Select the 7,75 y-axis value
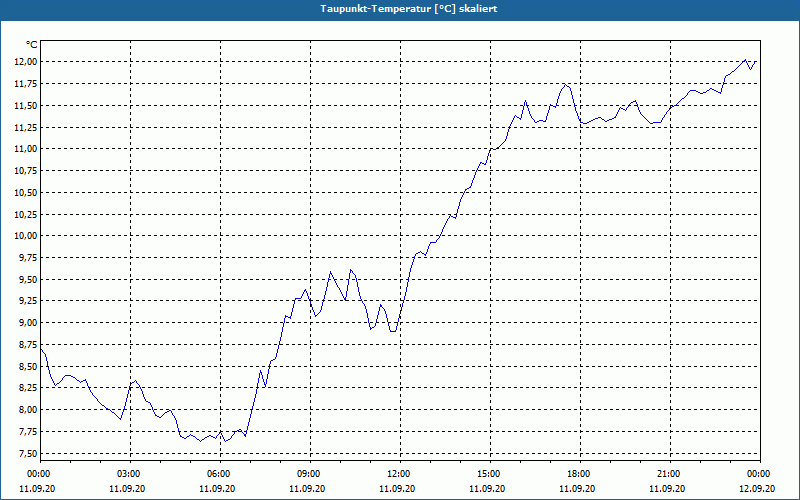The image size is (800, 500). (27, 432)
